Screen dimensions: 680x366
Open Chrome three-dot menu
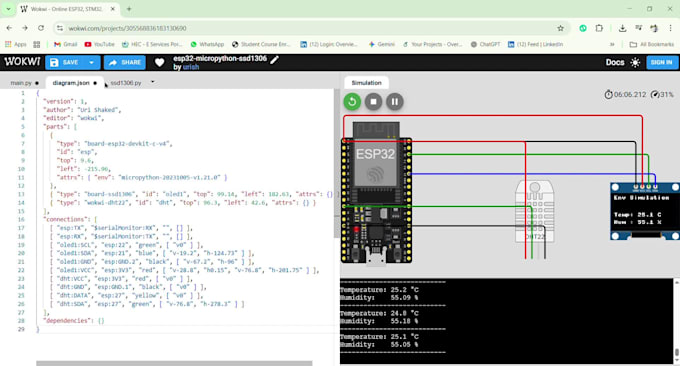pos(670,28)
